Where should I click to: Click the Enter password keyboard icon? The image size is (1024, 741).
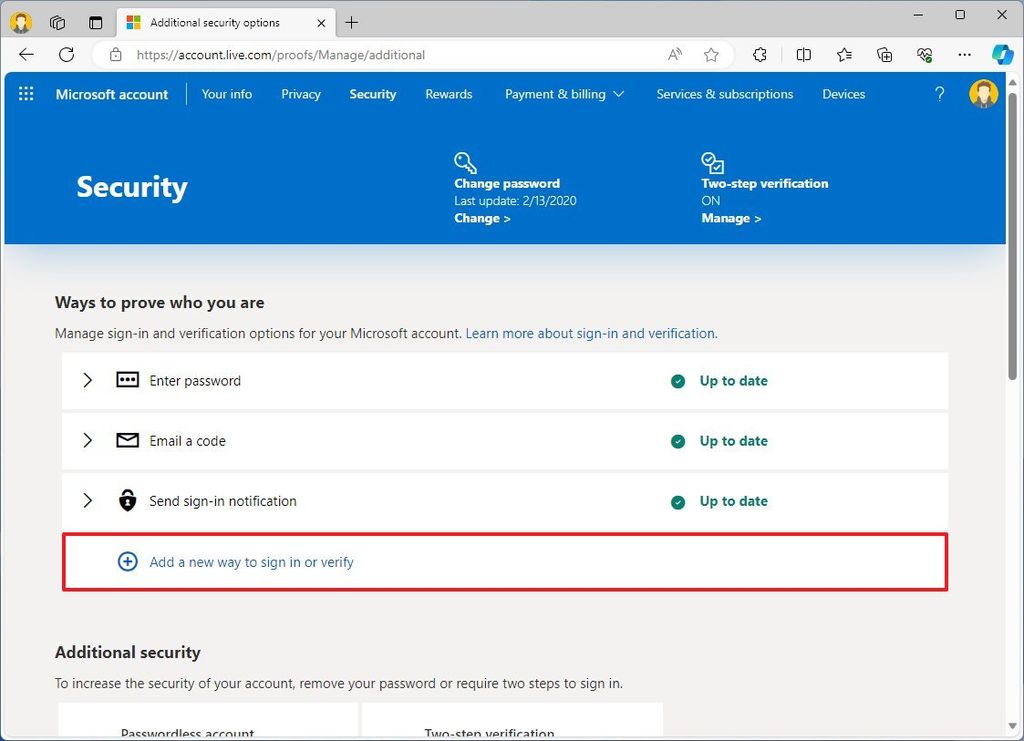[x=127, y=380]
